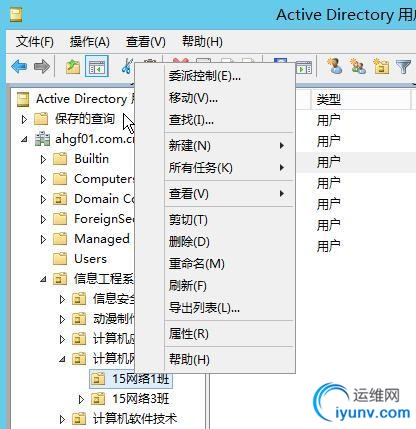
Task: Select the Active Directory root tree node
Action: (85, 99)
